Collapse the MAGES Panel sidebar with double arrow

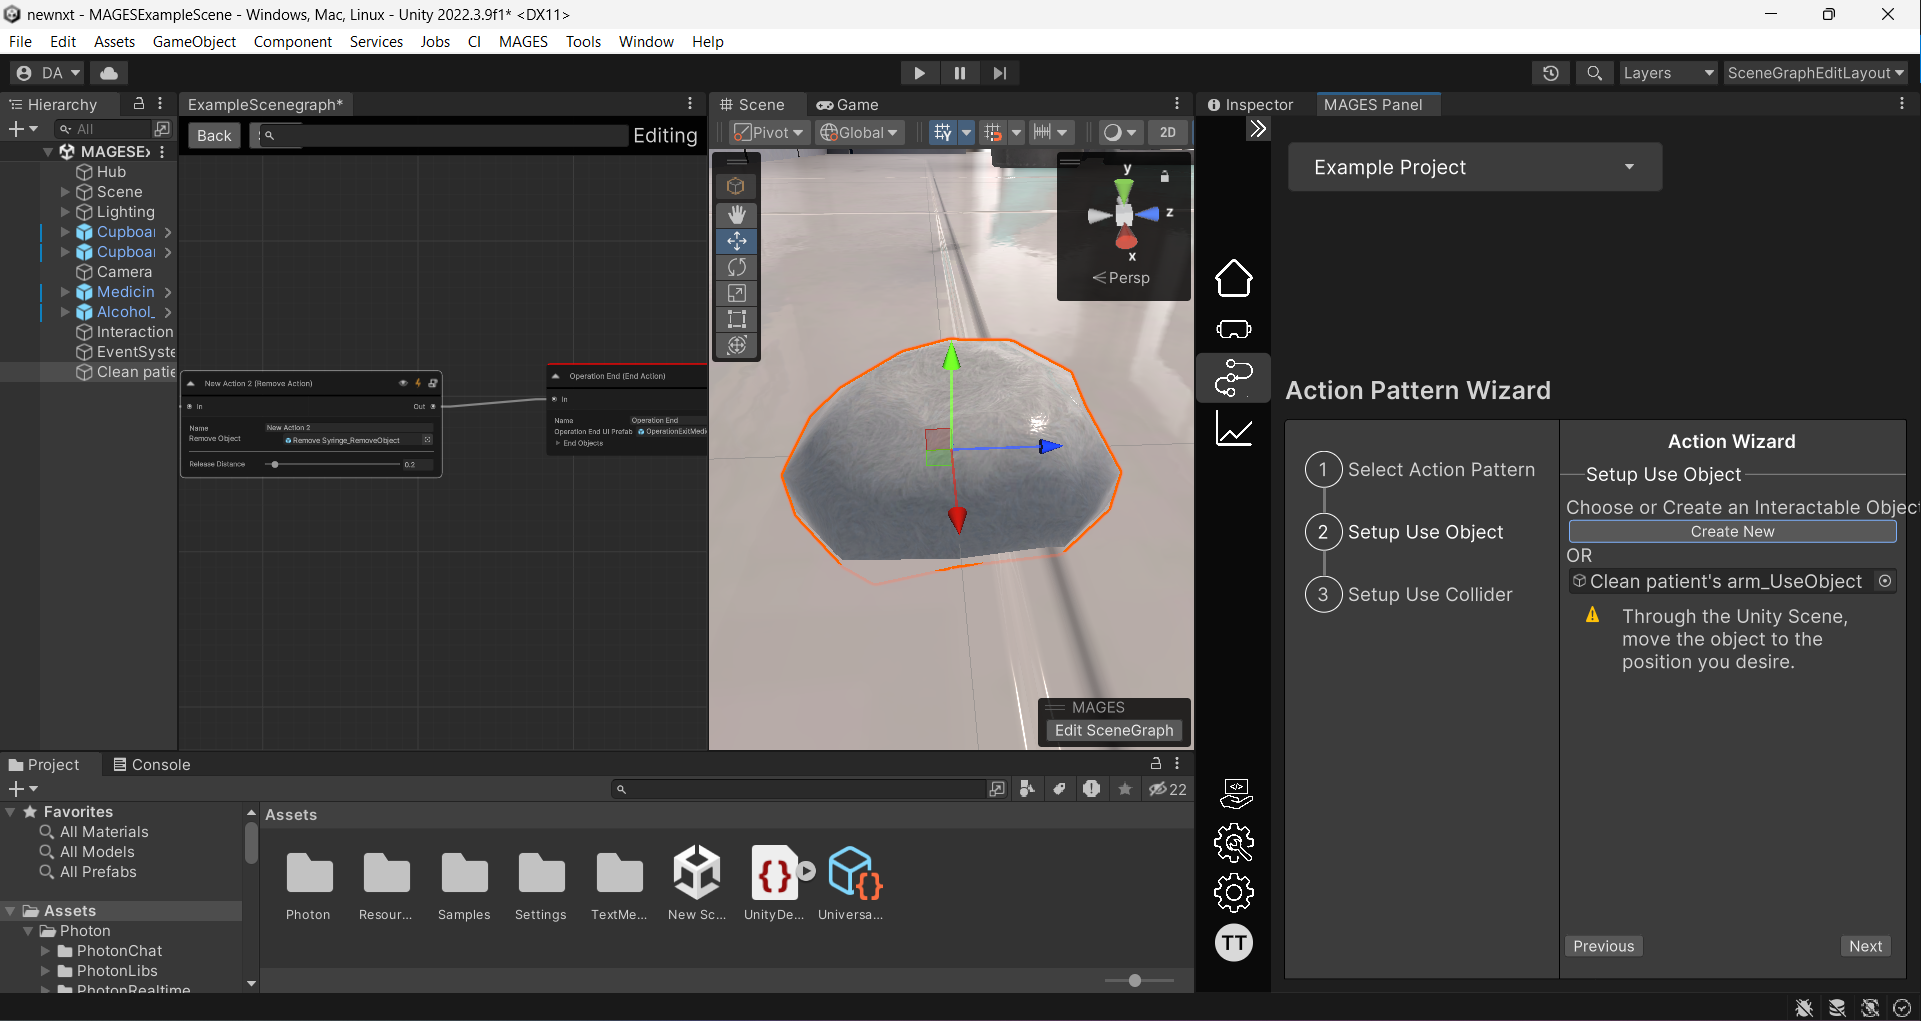click(x=1258, y=129)
